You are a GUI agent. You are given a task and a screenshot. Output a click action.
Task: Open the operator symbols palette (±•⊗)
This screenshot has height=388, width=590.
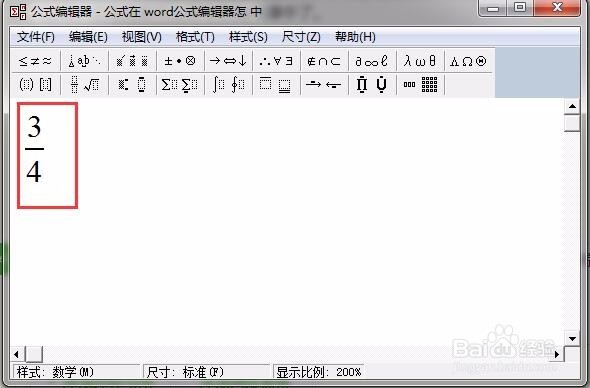point(180,61)
